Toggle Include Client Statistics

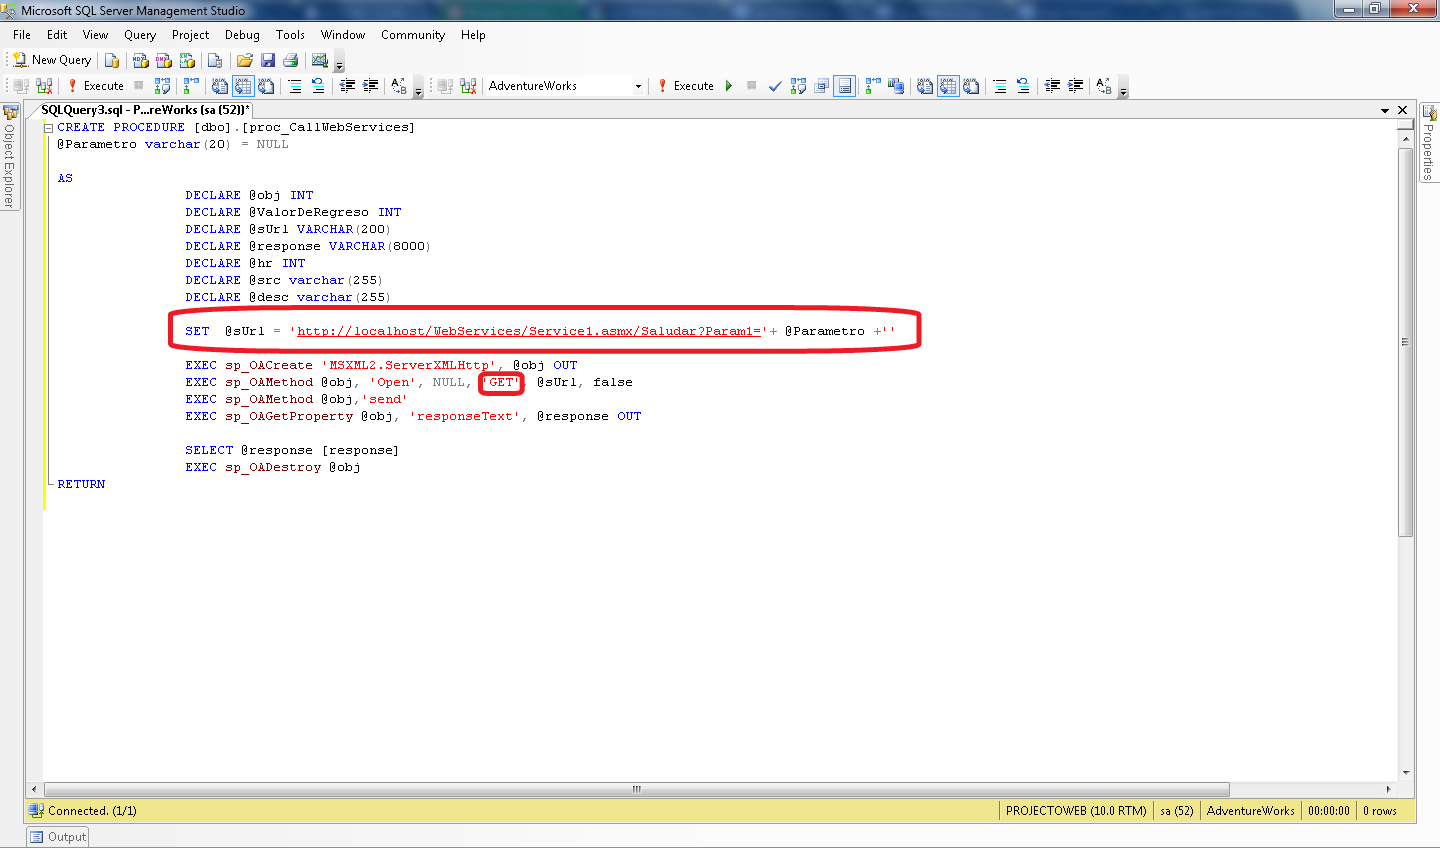tap(896, 86)
